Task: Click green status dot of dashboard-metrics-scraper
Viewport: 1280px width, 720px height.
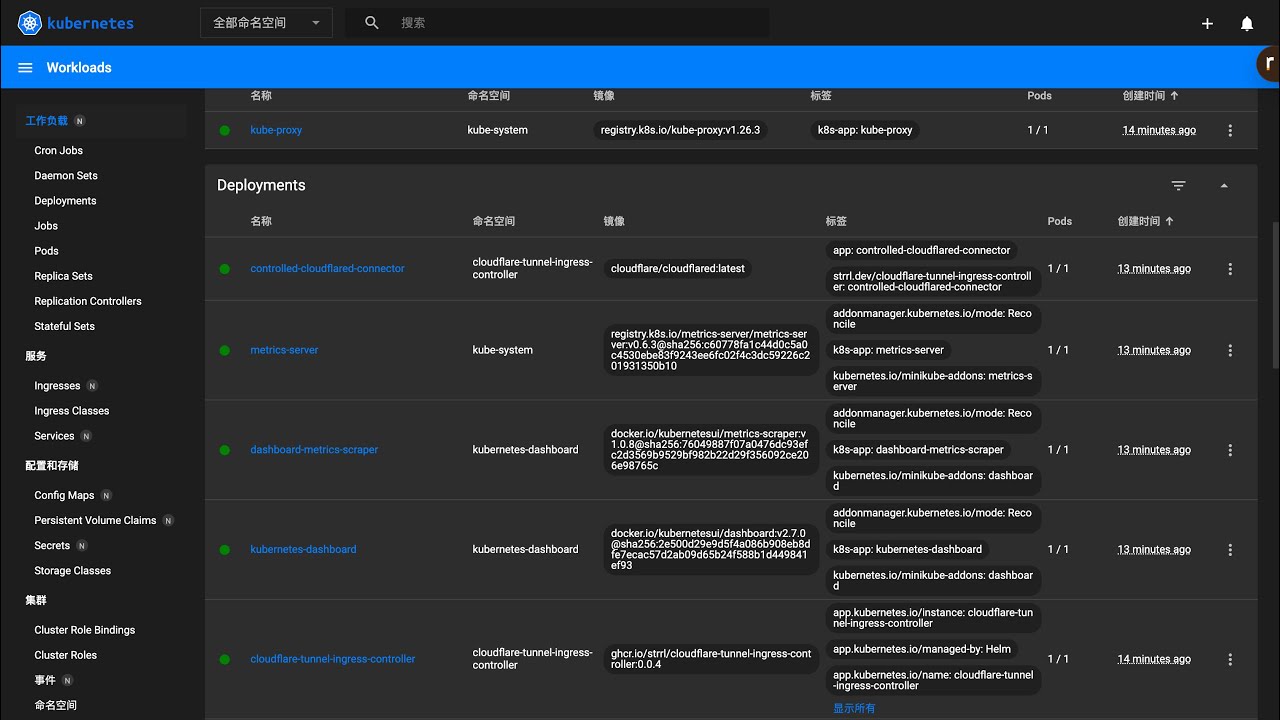Action: [x=225, y=450]
